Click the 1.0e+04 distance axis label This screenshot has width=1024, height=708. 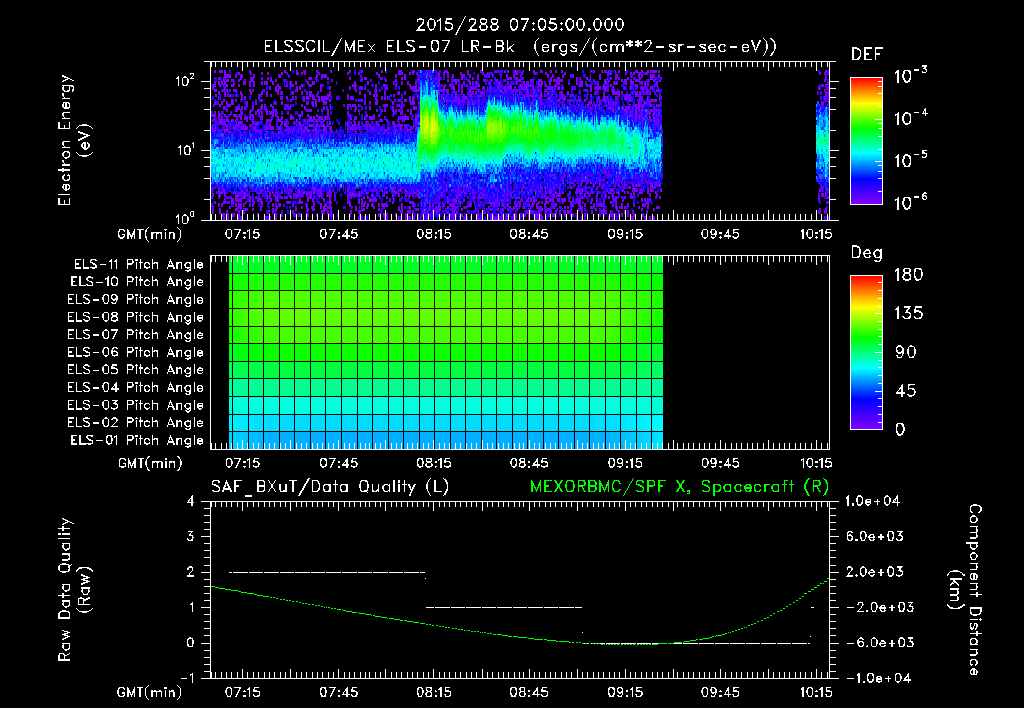tap(872, 501)
